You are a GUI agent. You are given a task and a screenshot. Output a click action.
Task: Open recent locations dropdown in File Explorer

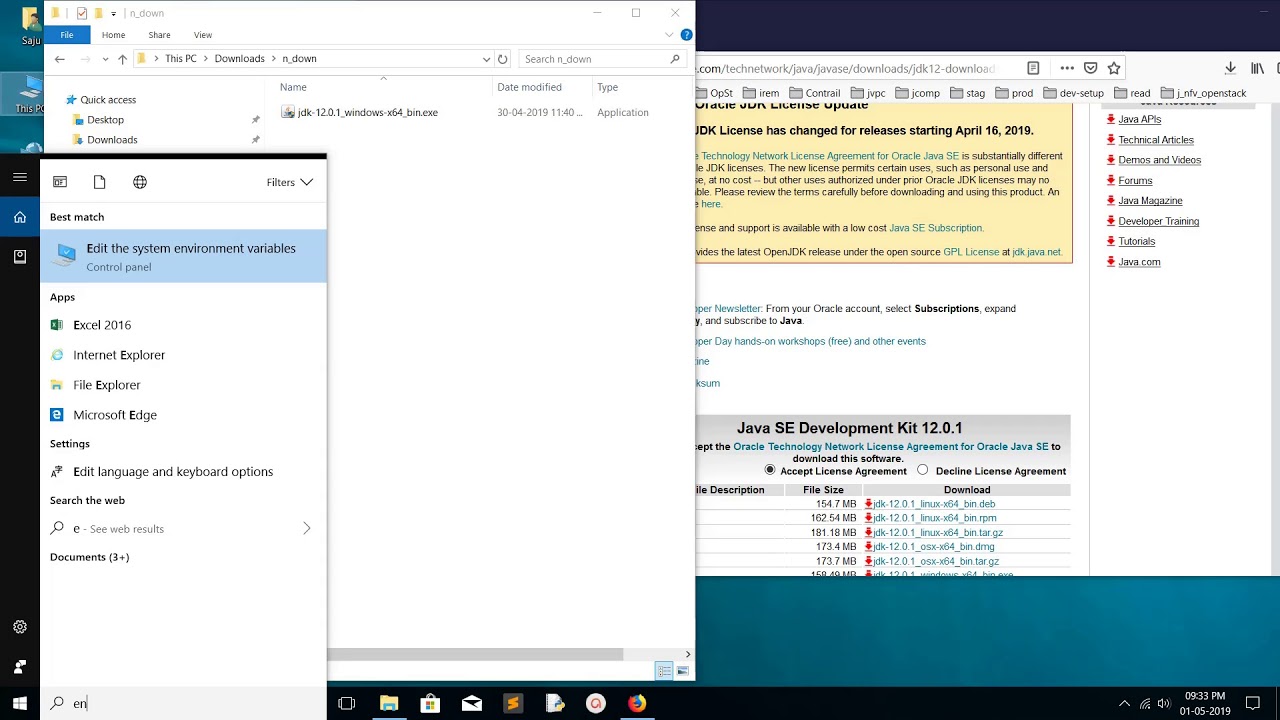106,59
